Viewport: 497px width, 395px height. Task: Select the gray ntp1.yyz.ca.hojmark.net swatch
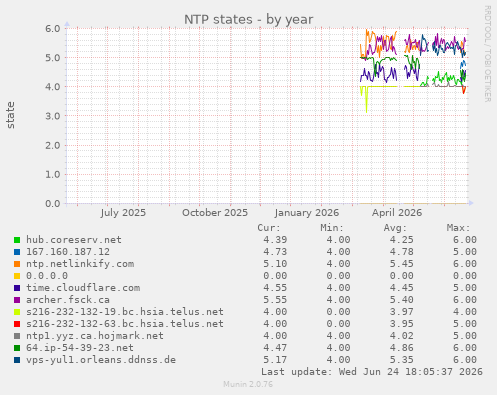pyautogui.click(x=17, y=336)
